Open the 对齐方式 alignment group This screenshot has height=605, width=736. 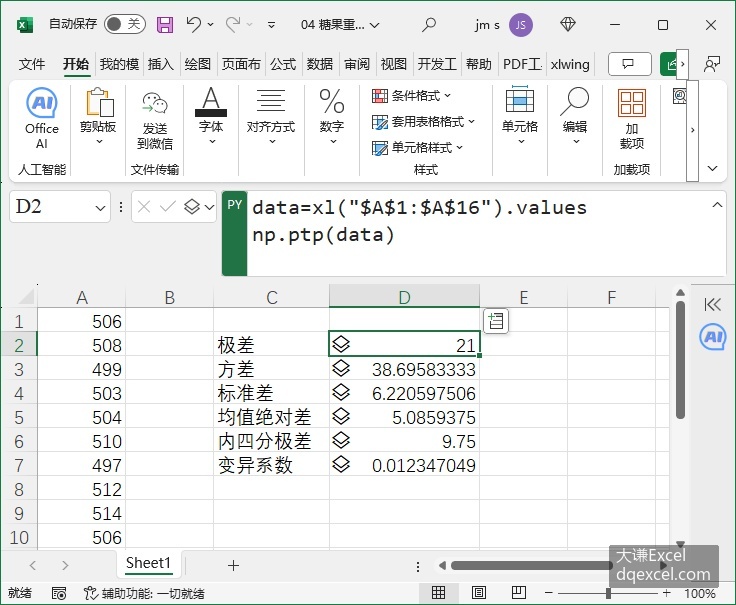pos(271,116)
